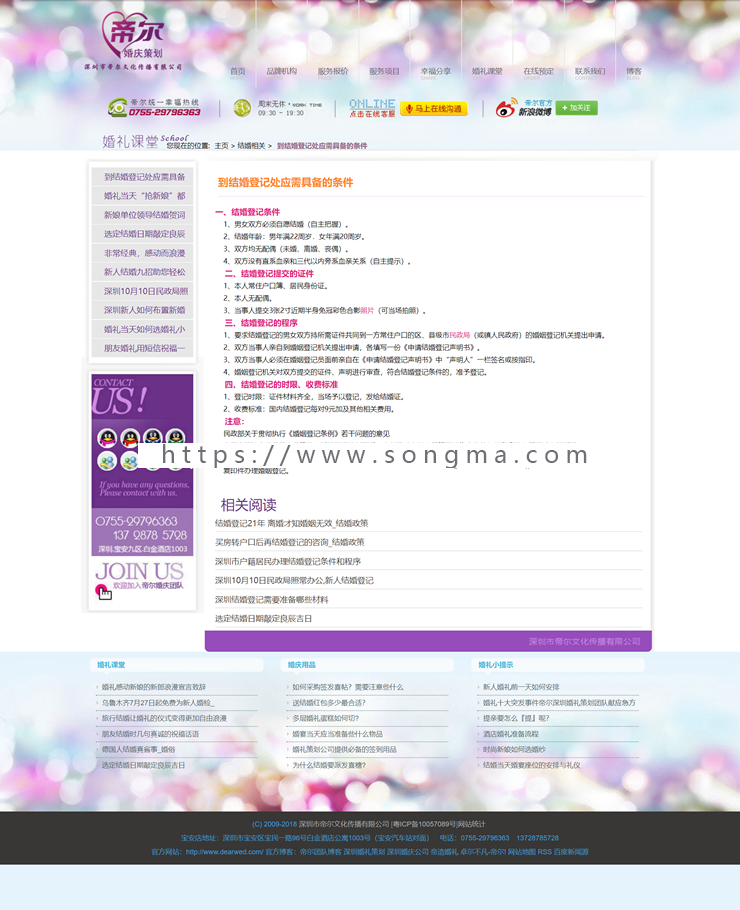Open the 百度新闻源 footer link
Viewport: 740px width, 910px height.
point(571,852)
